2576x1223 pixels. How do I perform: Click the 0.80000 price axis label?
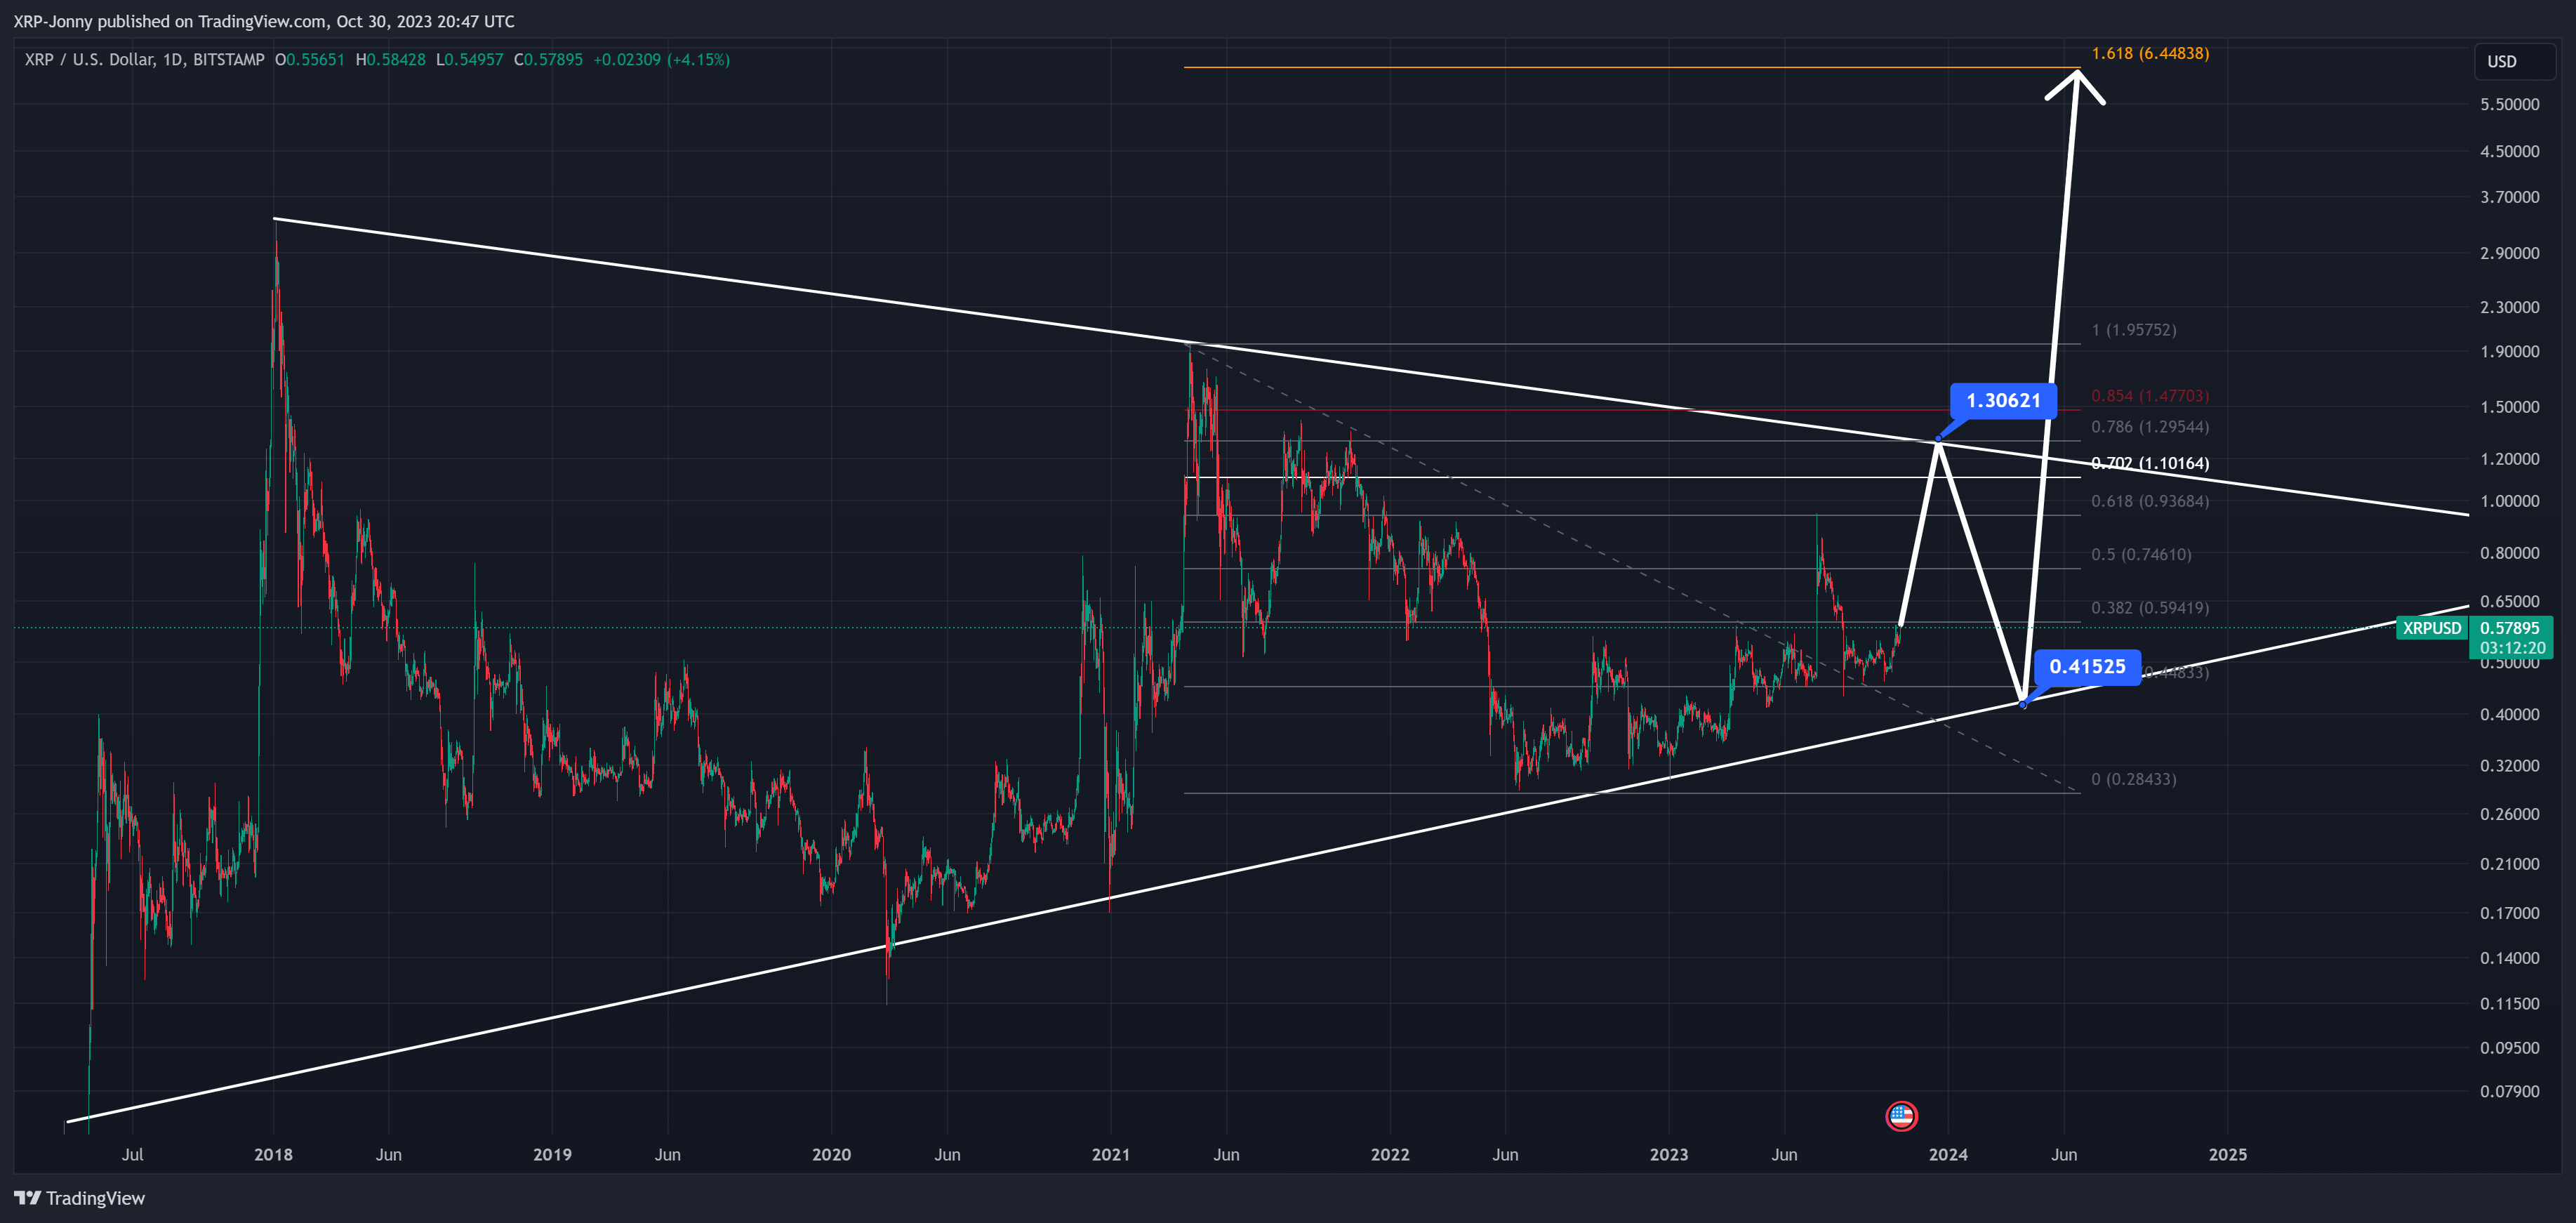coord(2509,553)
